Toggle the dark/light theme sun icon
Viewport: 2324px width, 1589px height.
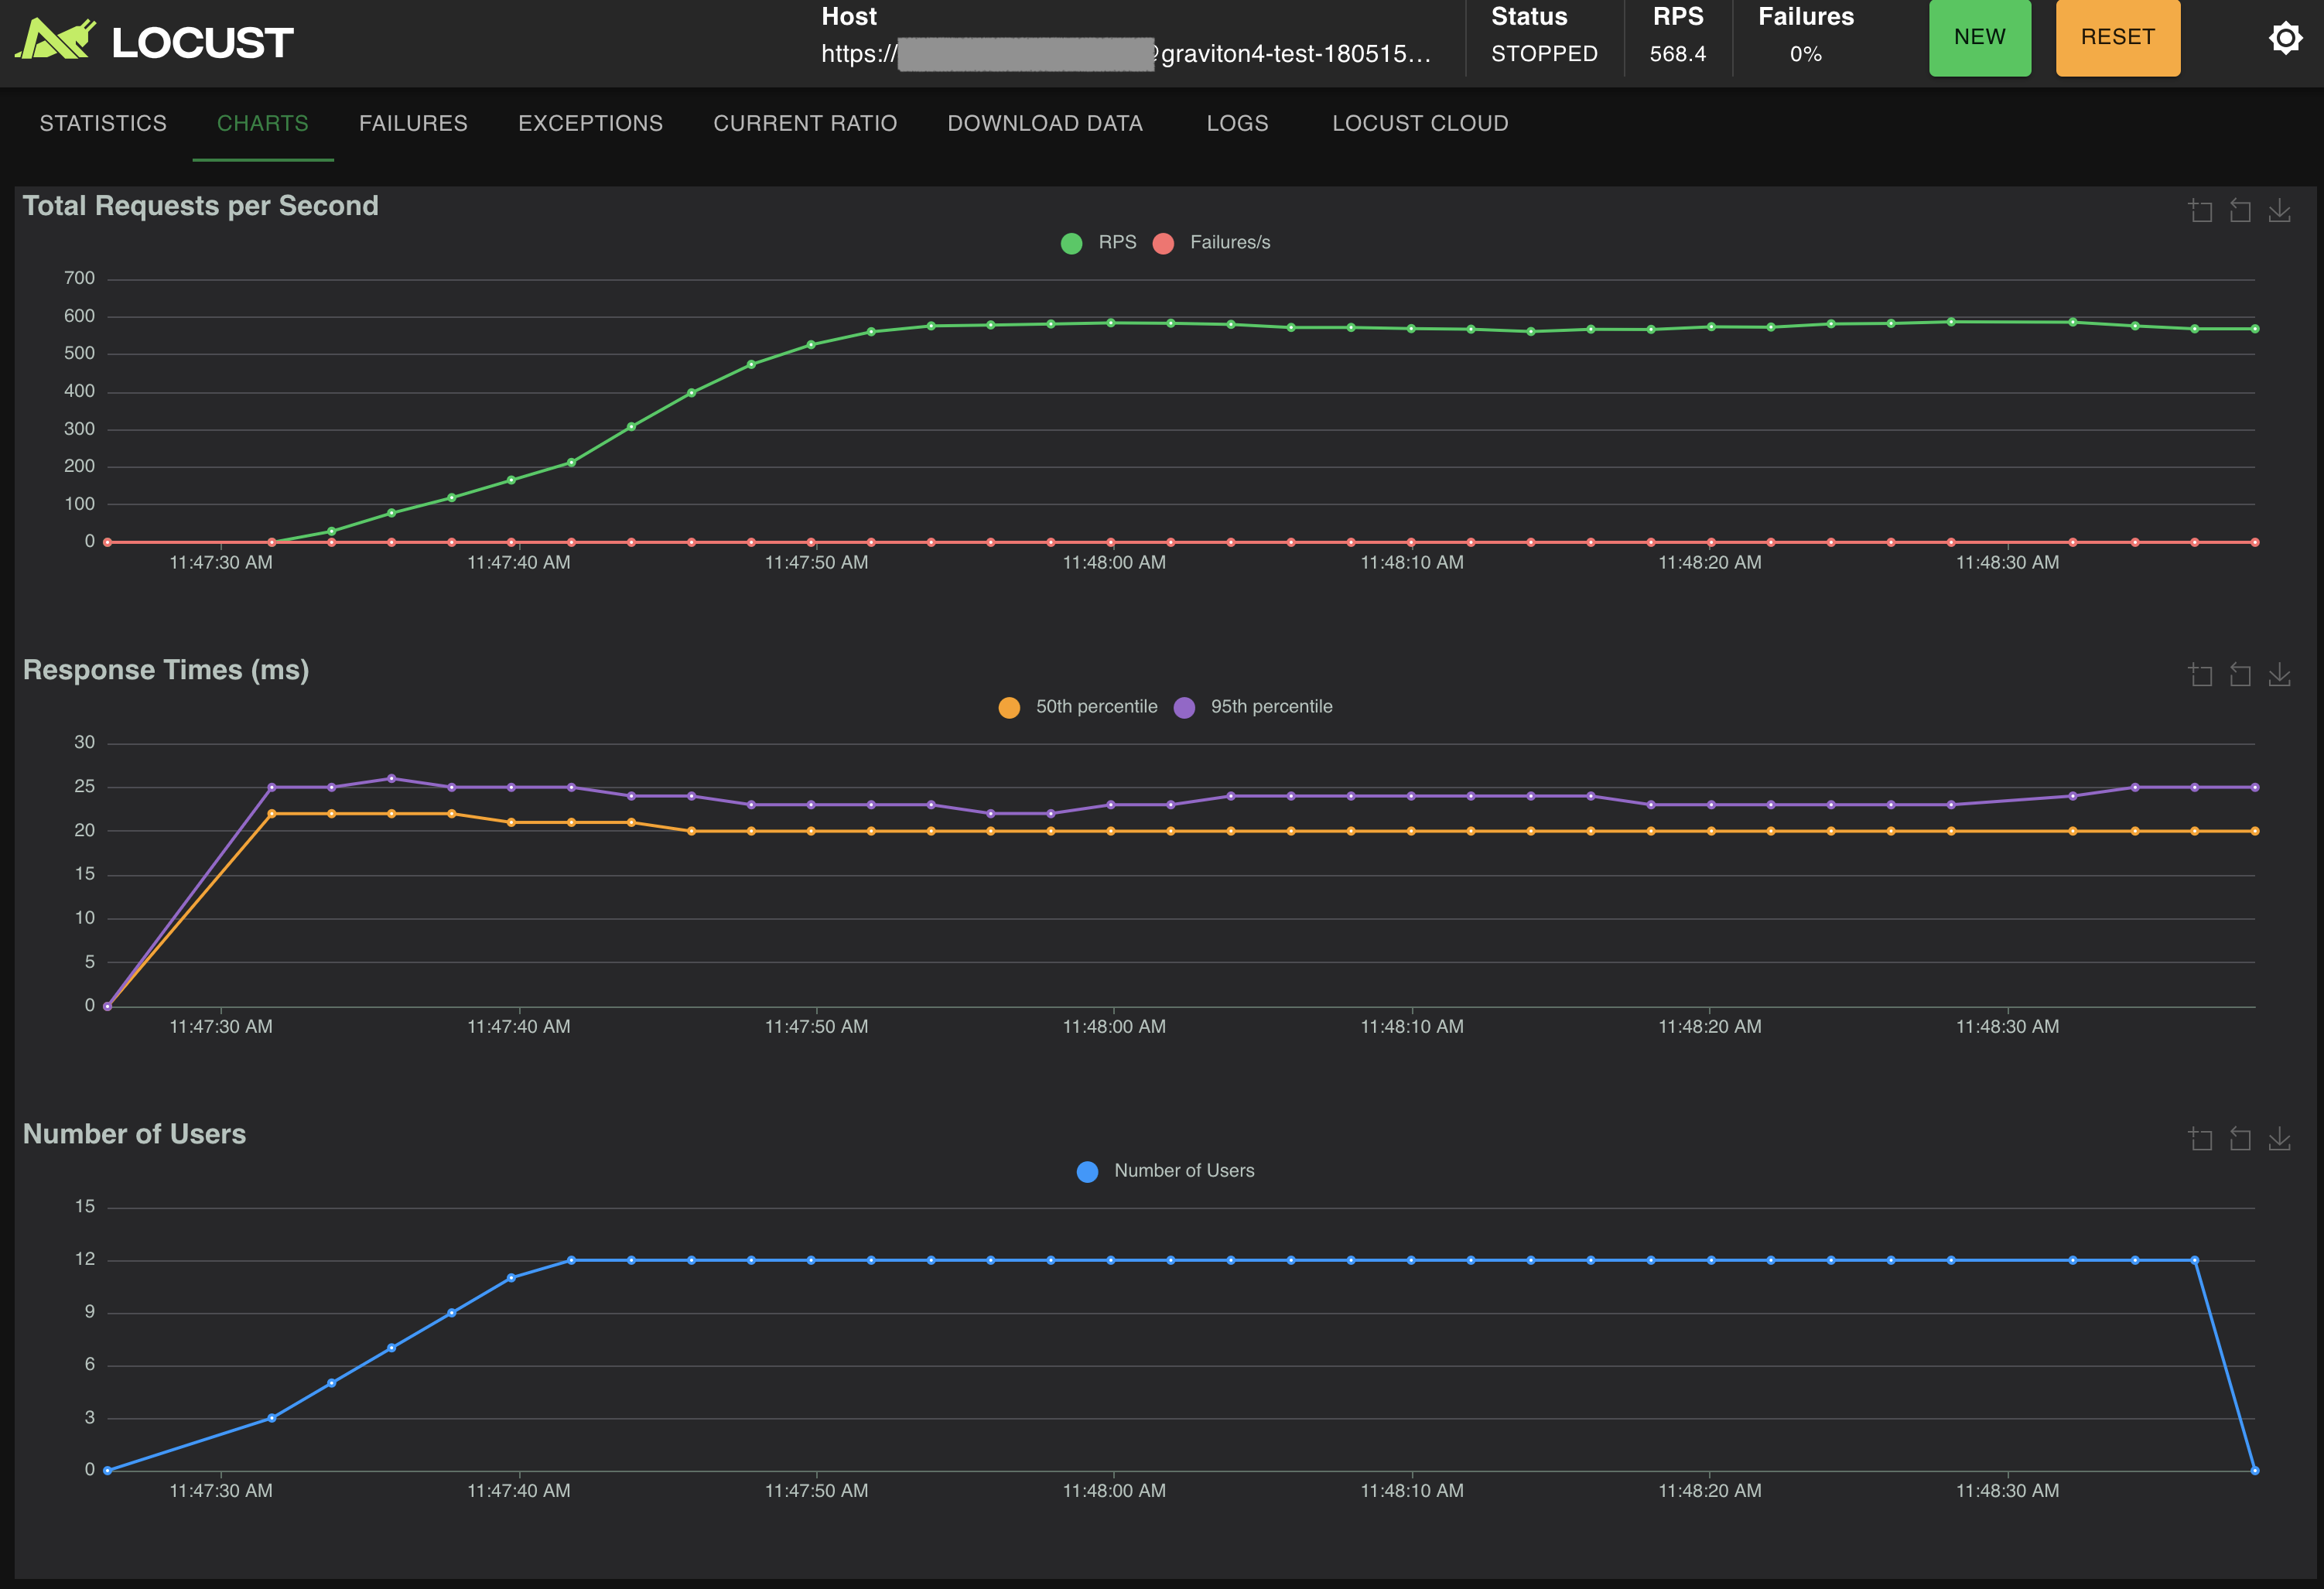pyautogui.click(x=2285, y=38)
